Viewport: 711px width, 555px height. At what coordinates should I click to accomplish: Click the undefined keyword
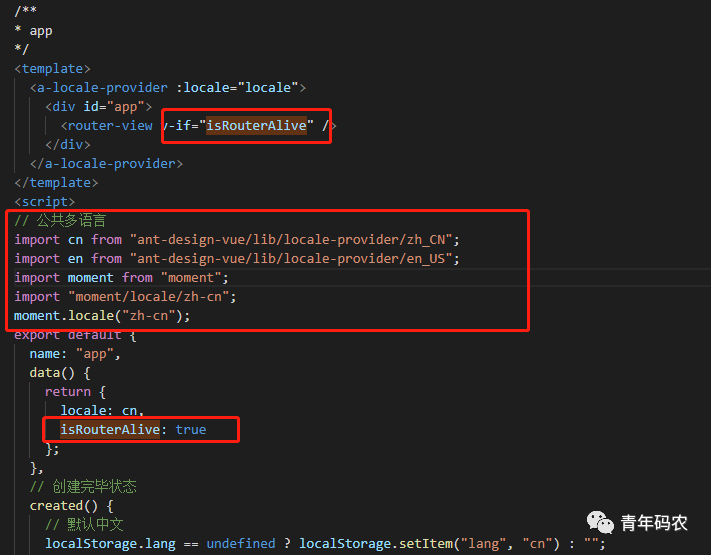[241, 544]
